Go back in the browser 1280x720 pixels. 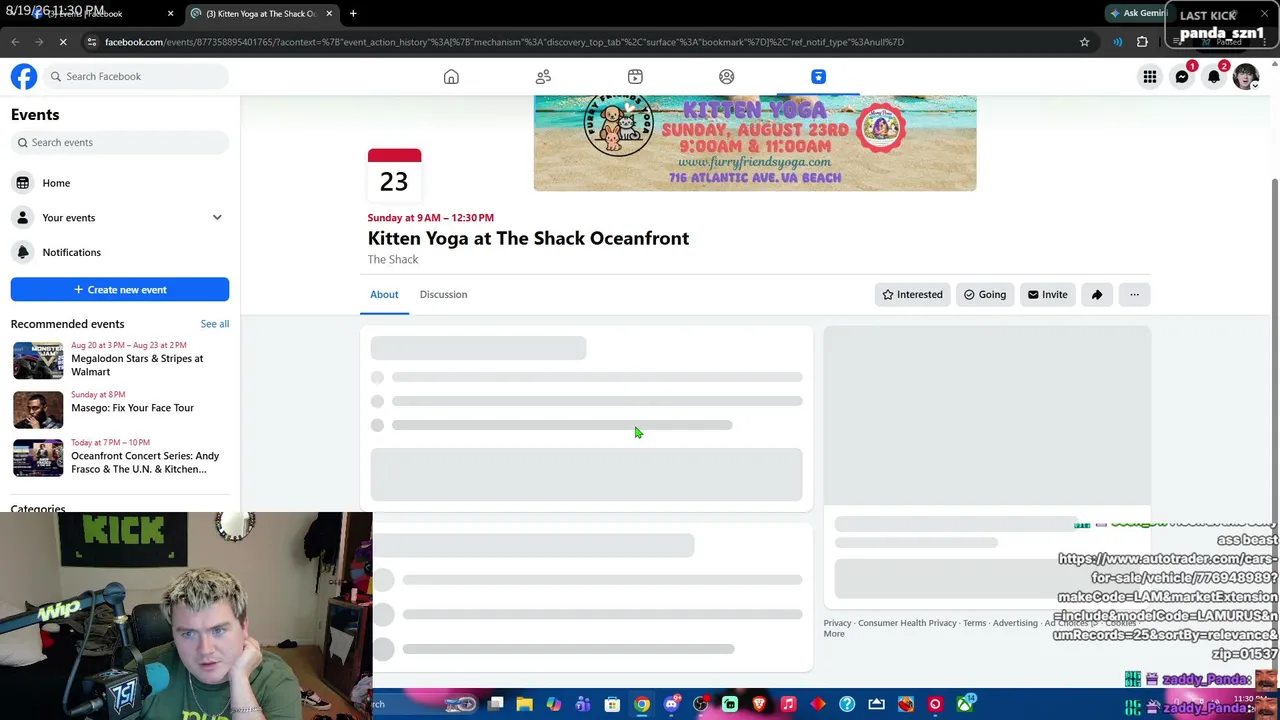(x=15, y=42)
